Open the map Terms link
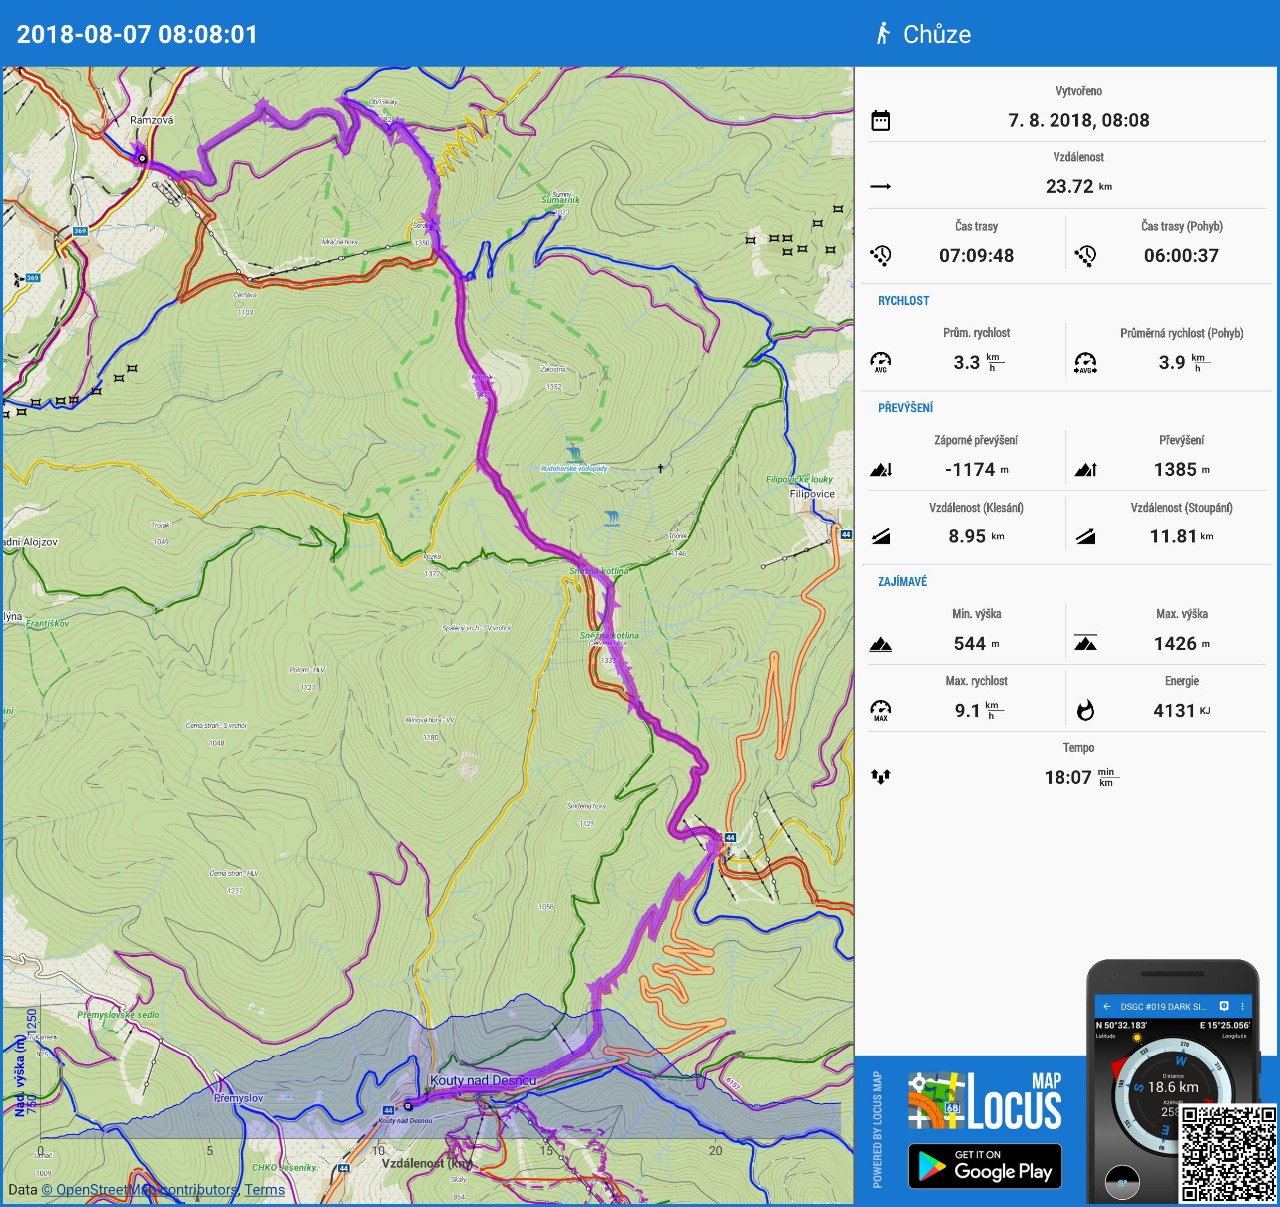1280x1207 pixels. tap(265, 1190)
